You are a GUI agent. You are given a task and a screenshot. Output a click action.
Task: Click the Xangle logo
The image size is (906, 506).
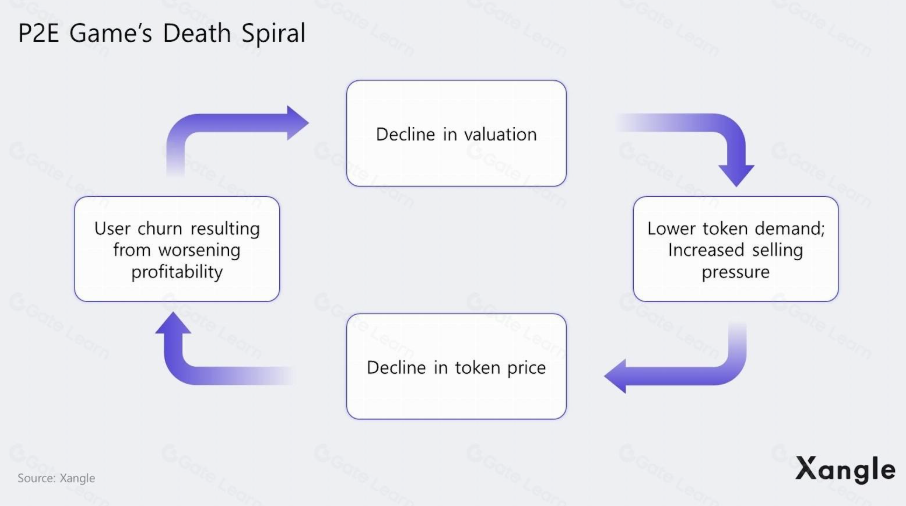click(x=845, y=468)
